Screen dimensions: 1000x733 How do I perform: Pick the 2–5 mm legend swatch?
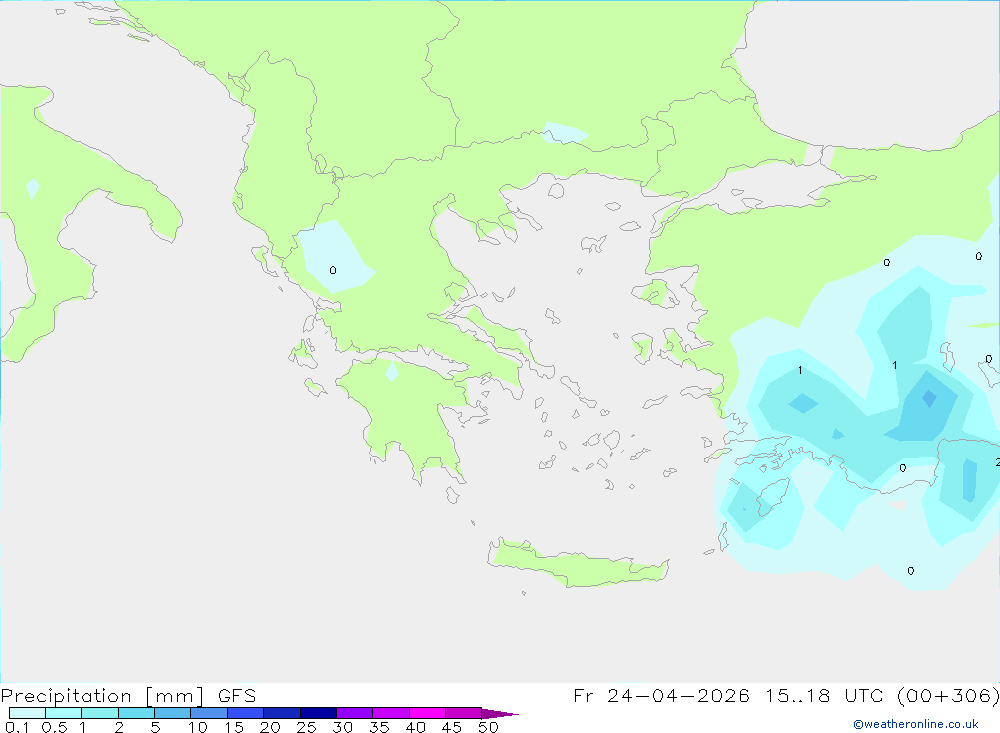pos(136,713)
